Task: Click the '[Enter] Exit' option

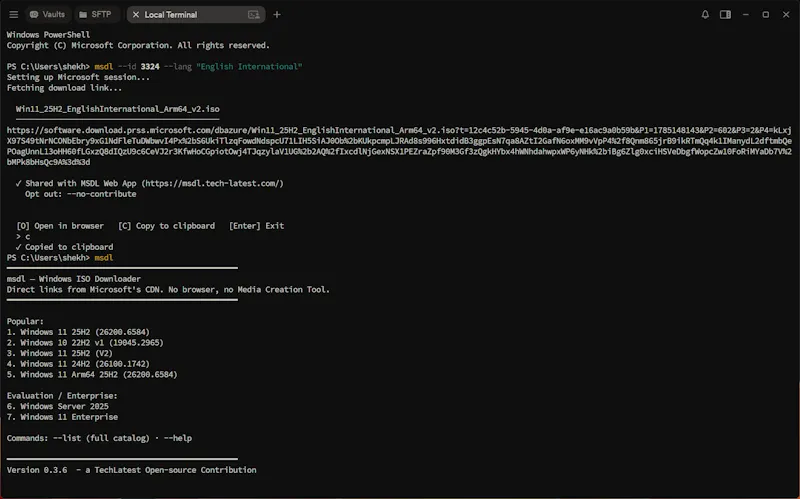Action: (256, 226)
